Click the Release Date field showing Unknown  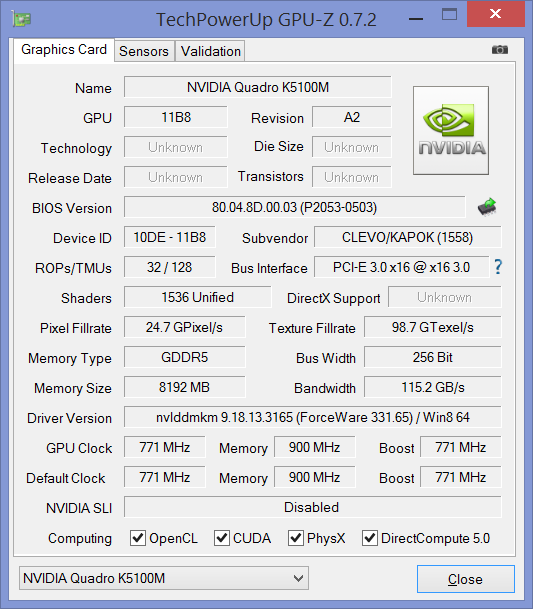click(x=176, y=177)
